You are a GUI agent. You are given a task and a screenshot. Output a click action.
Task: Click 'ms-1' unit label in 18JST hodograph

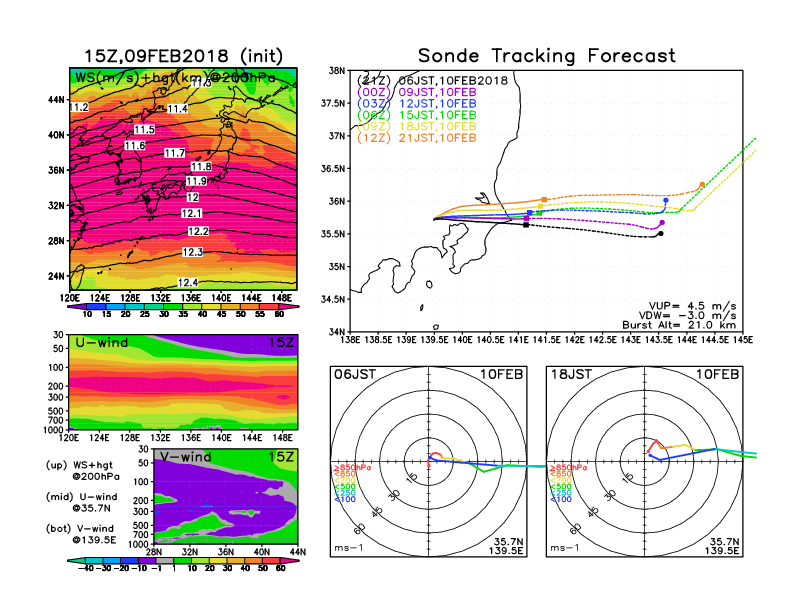pyautogui.click(x=565, y=548)
